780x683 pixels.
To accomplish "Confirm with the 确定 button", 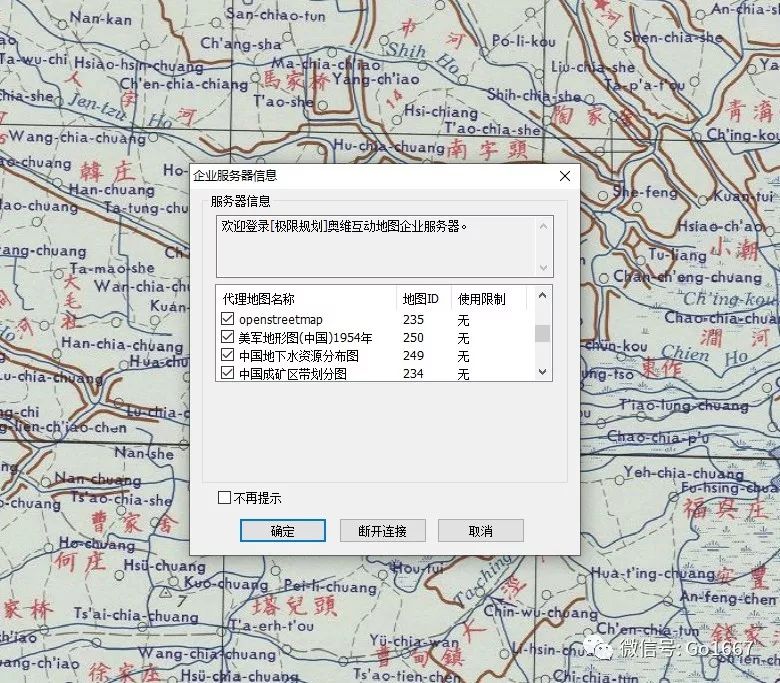I will [283, 531].
